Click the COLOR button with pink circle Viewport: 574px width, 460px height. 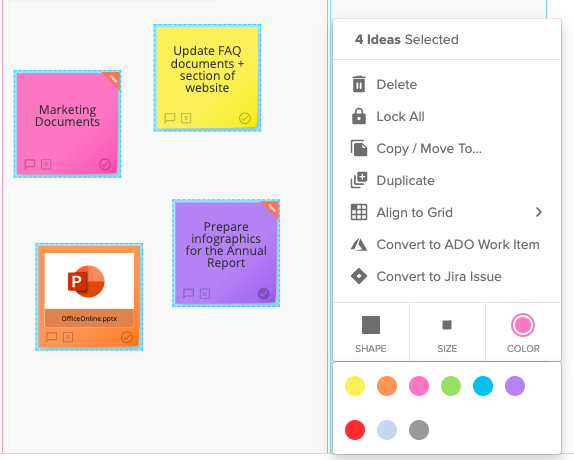(523, 332)
